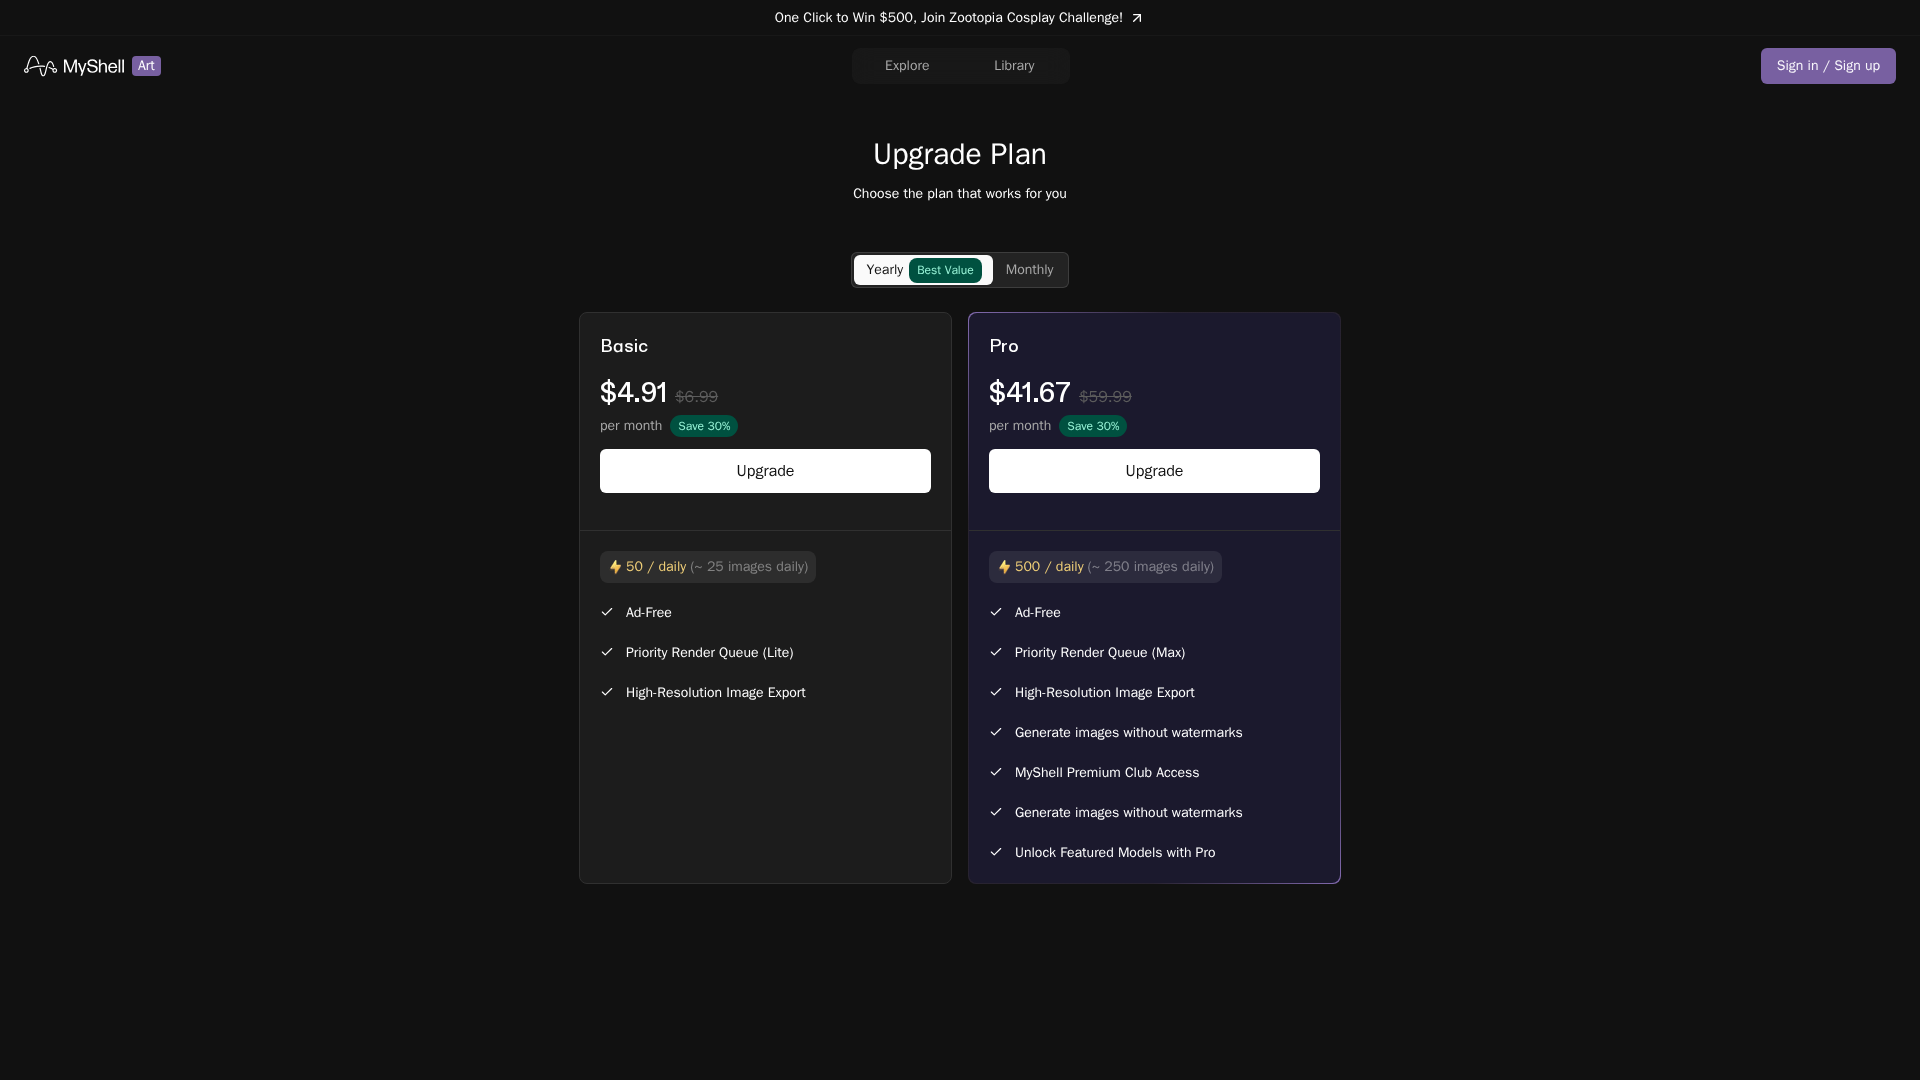Toggle the Best Value badge on Yearly
Viewport: 1920px width, 1080px height.
point(946,269)
